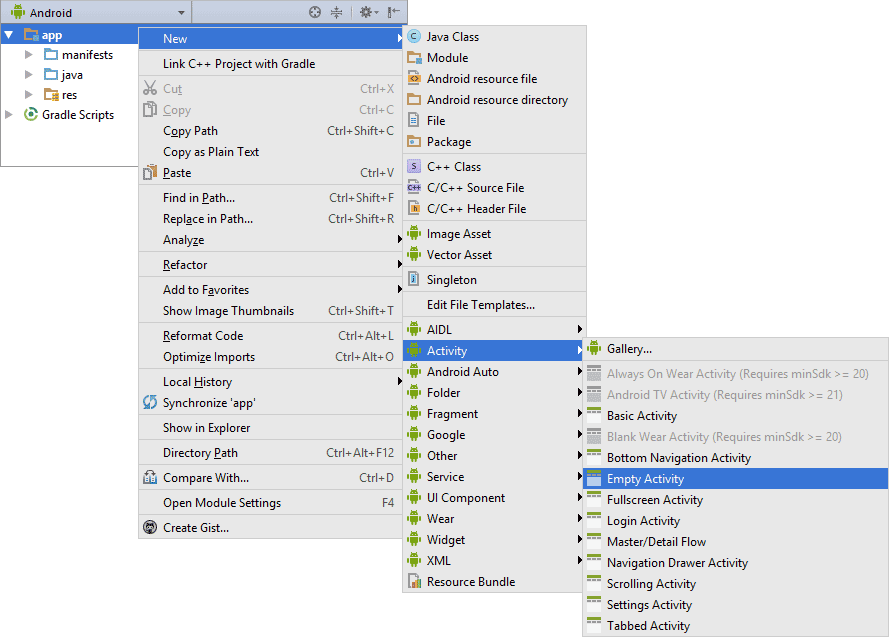This screenshot has width=889, height=637.
Task: Click the Java Class icon in New submenu
Action: tap(414, 37)
